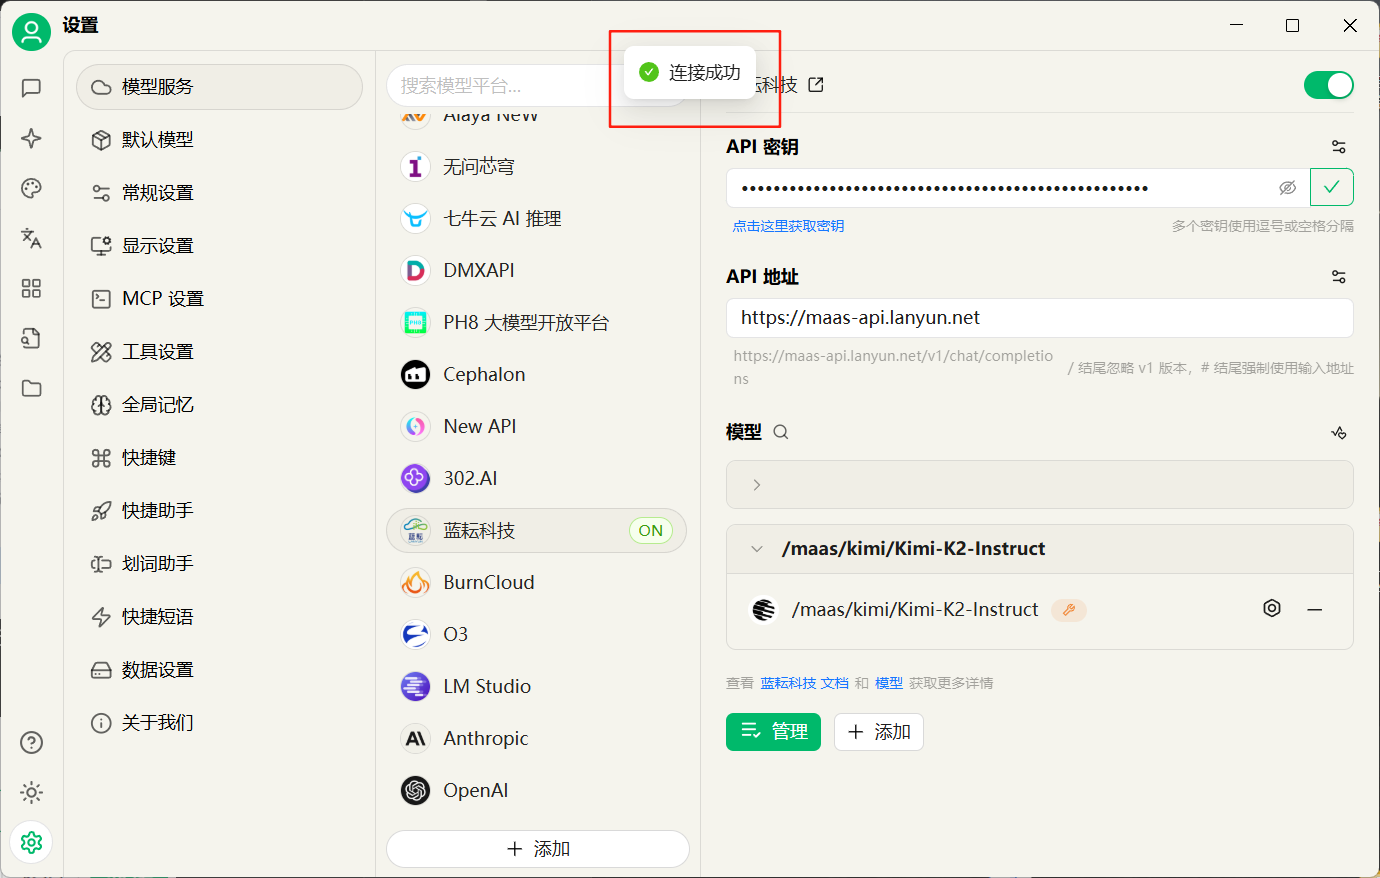Viewport: 1380px width, 878px height.
Task: Select Anthropic provider
Action: [537, 739]
